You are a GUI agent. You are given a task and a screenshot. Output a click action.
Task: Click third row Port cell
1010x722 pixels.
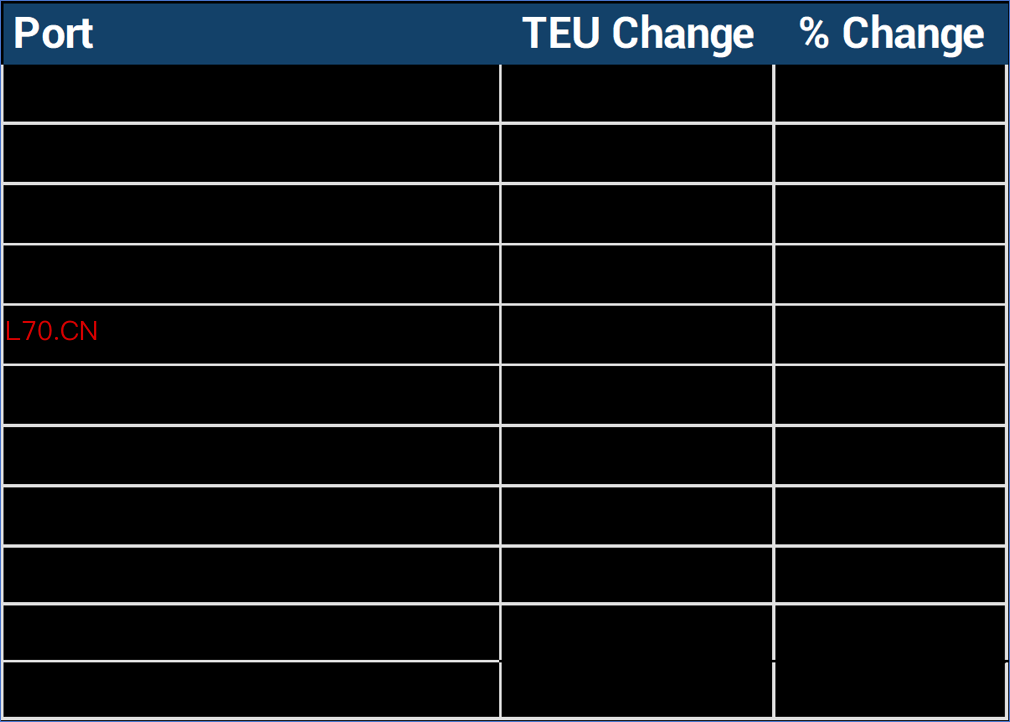pos(250,213)
